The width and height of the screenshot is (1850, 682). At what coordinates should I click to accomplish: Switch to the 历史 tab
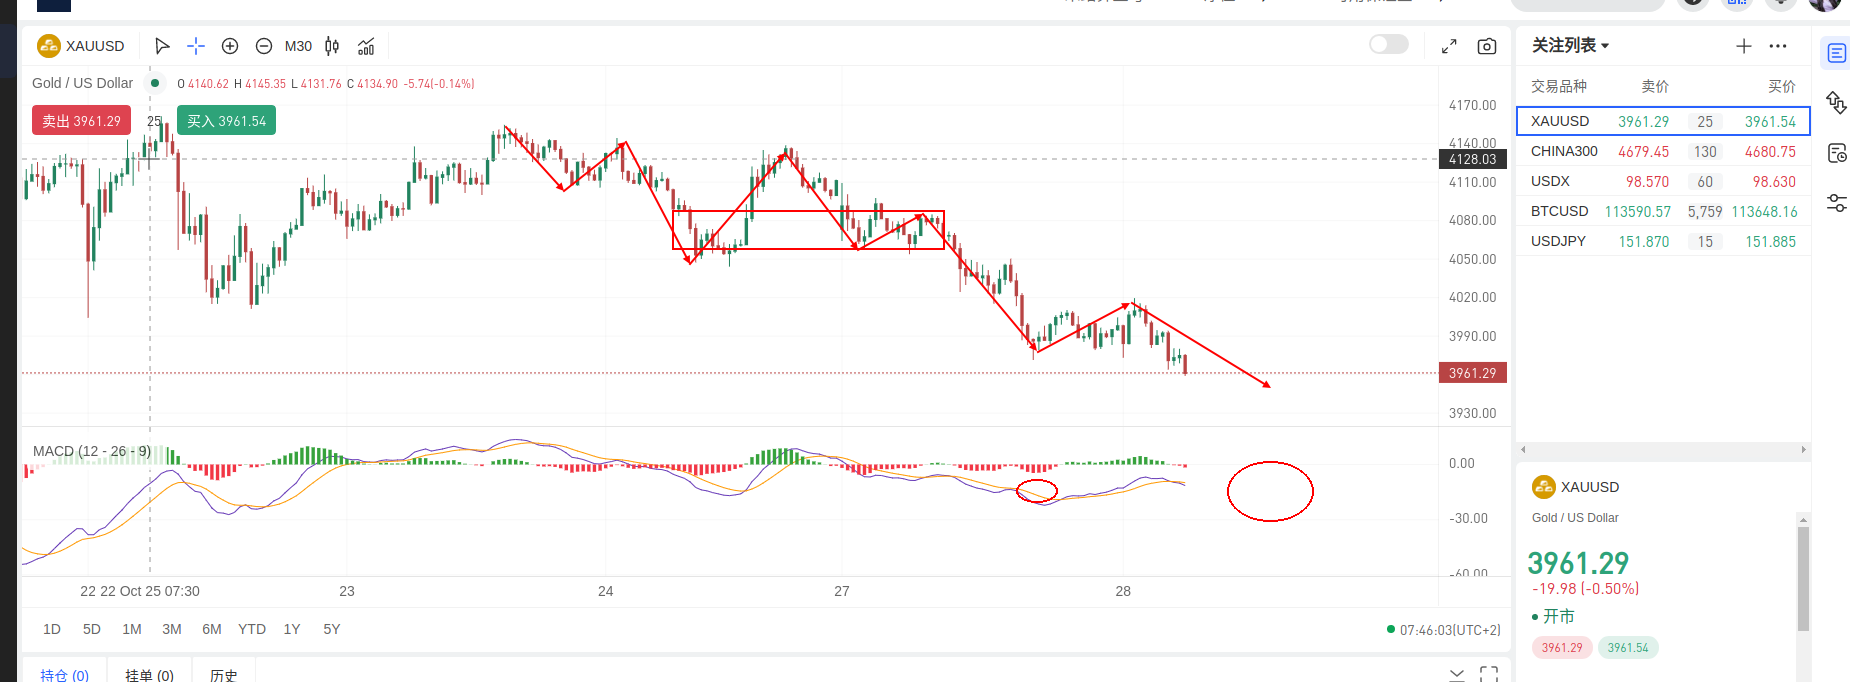pos(223,675)
